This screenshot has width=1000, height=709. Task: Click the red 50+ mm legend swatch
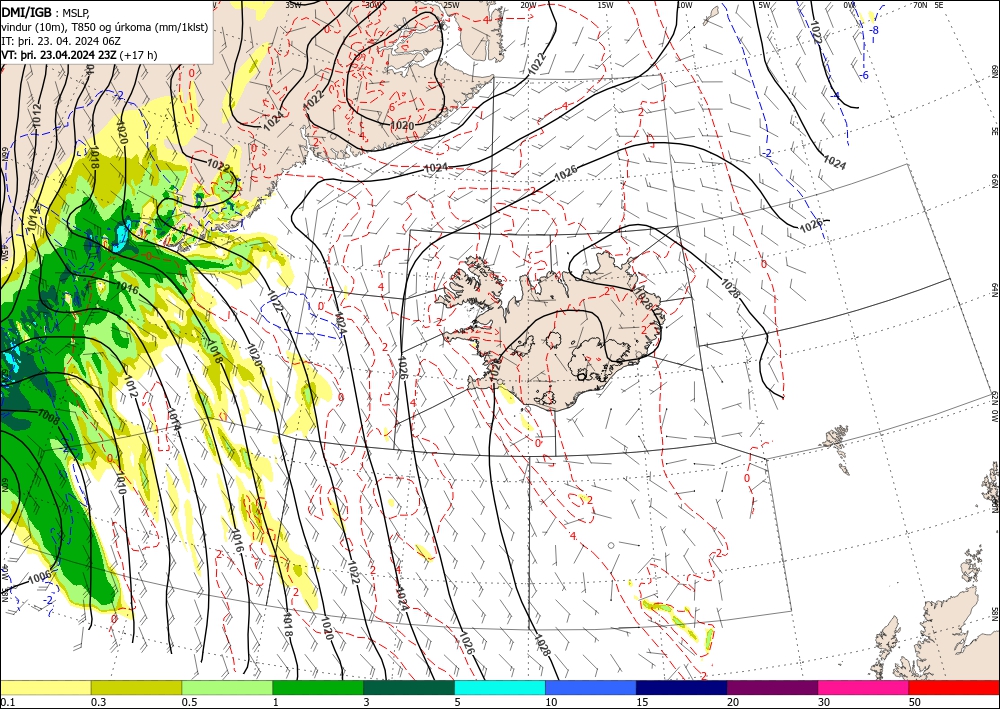click(x=954, y=687)
